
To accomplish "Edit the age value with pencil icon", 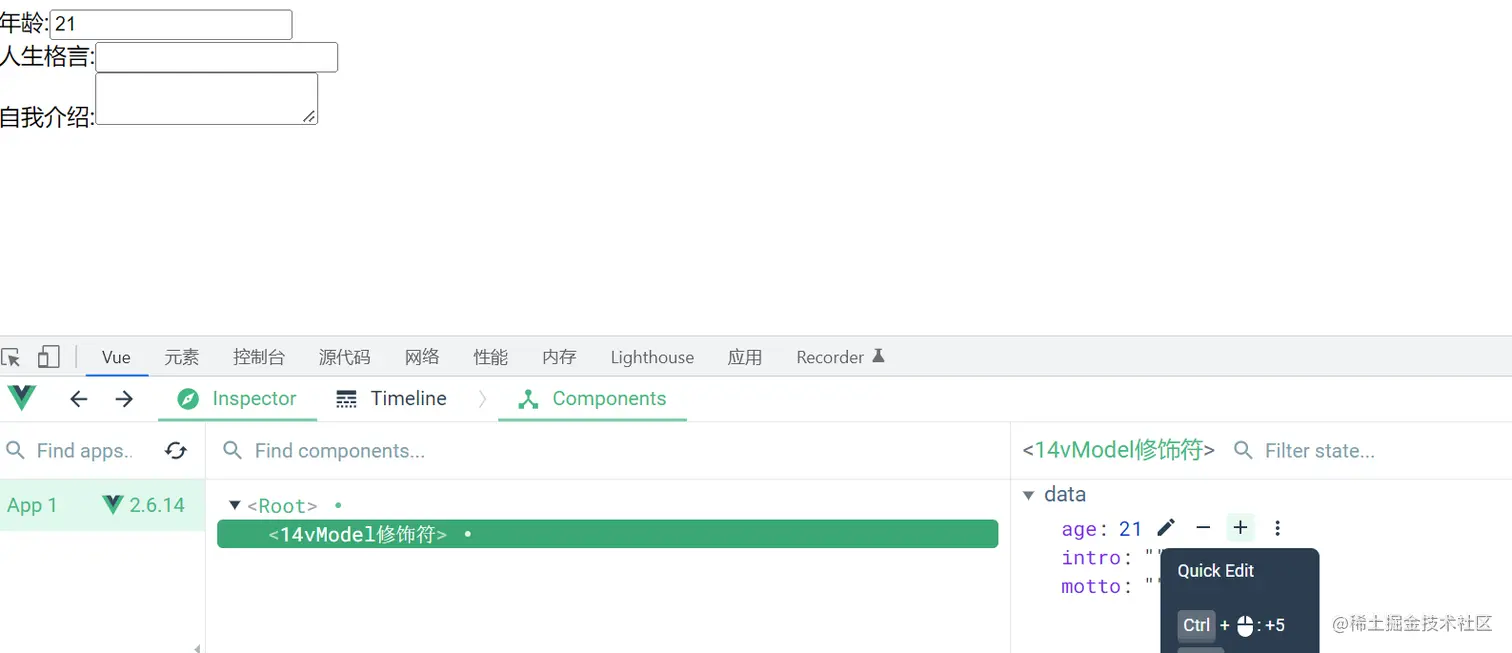I will (1166, 528).
